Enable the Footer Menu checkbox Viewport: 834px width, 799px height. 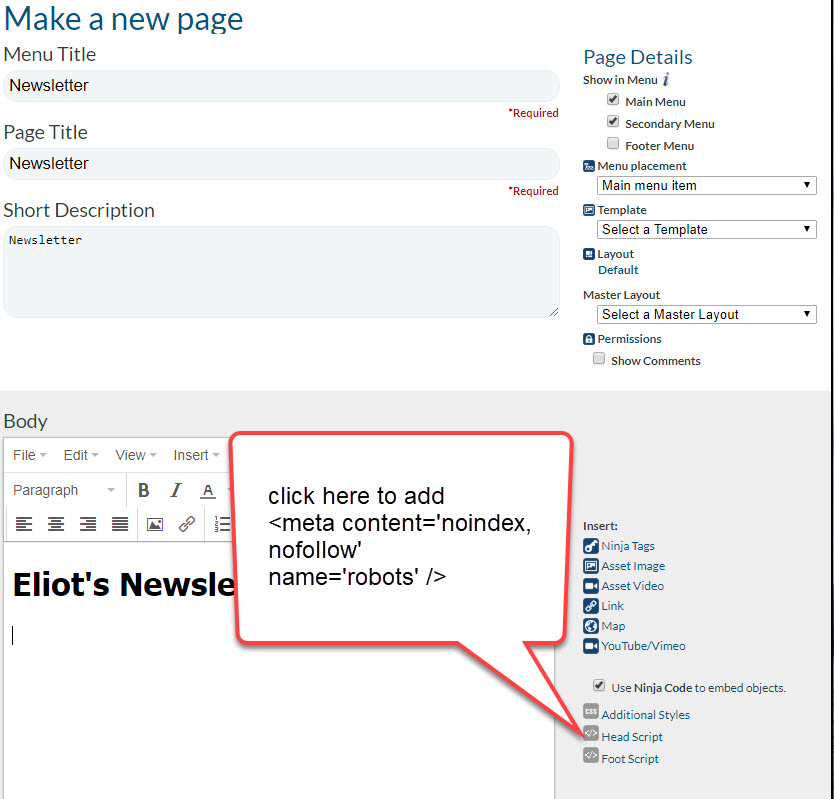coord(613,144)
